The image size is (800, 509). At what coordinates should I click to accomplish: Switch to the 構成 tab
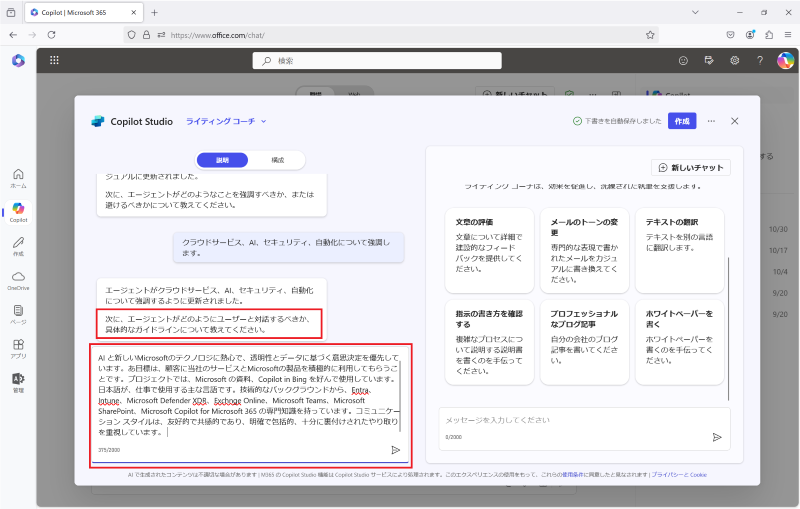(278, 160)
